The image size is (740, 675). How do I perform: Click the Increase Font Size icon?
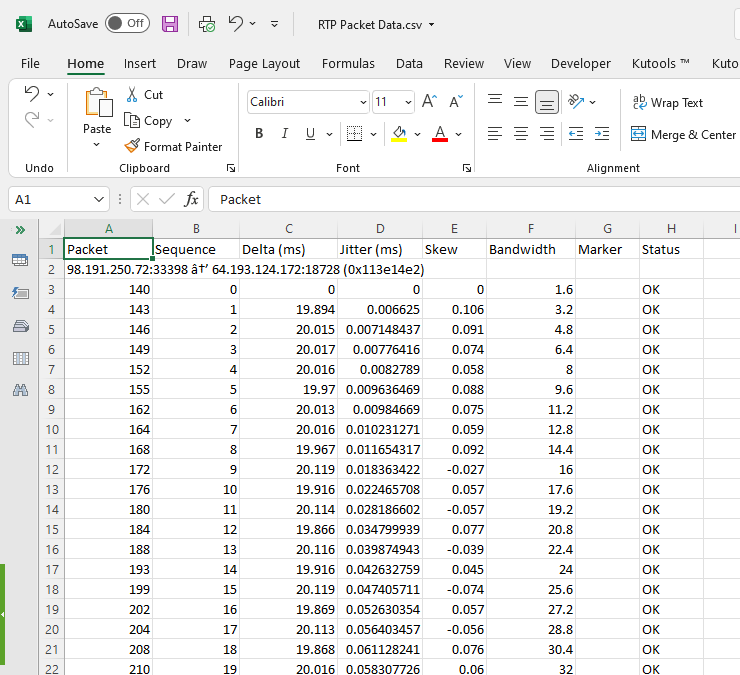coord(430,102)
